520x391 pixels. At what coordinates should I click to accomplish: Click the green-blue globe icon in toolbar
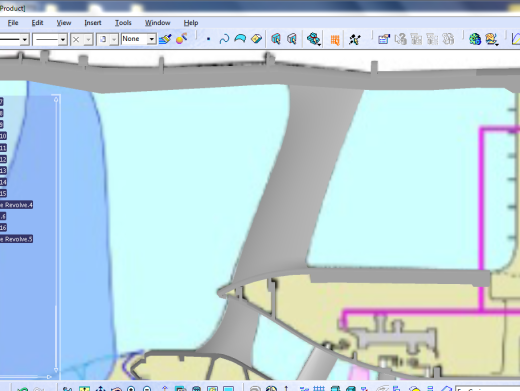[x=475, y=39]
